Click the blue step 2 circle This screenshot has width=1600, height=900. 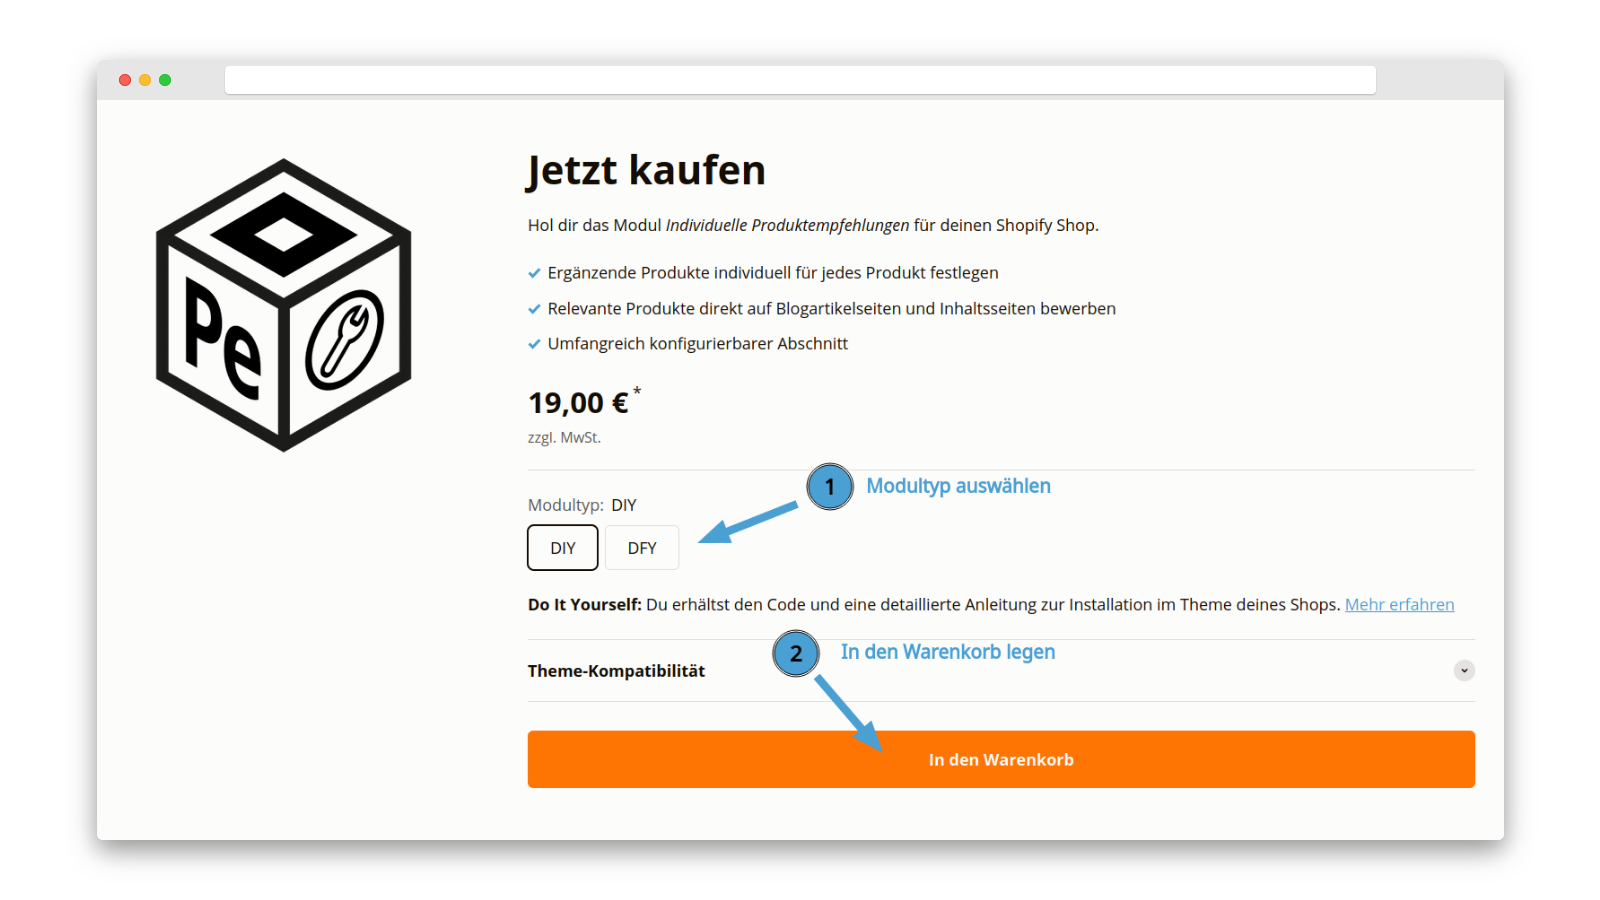coord(796,654)
